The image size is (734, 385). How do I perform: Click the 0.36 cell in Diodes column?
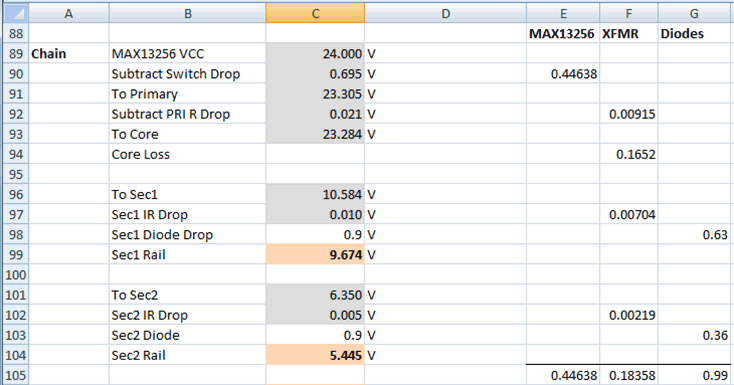click(x=694, y=335)
